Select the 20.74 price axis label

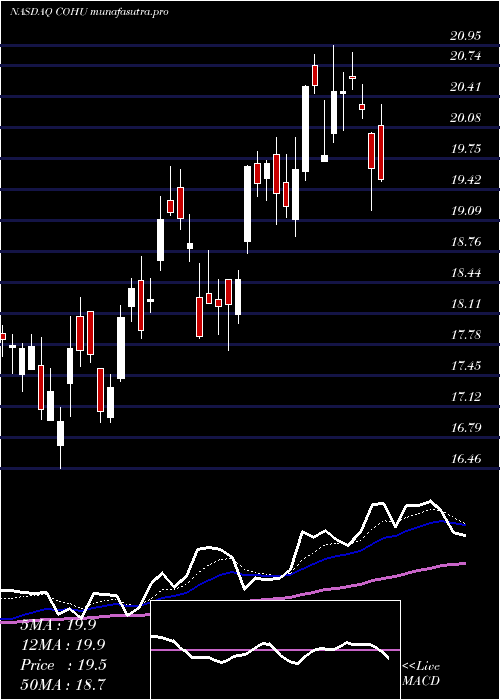click(466, 56)
